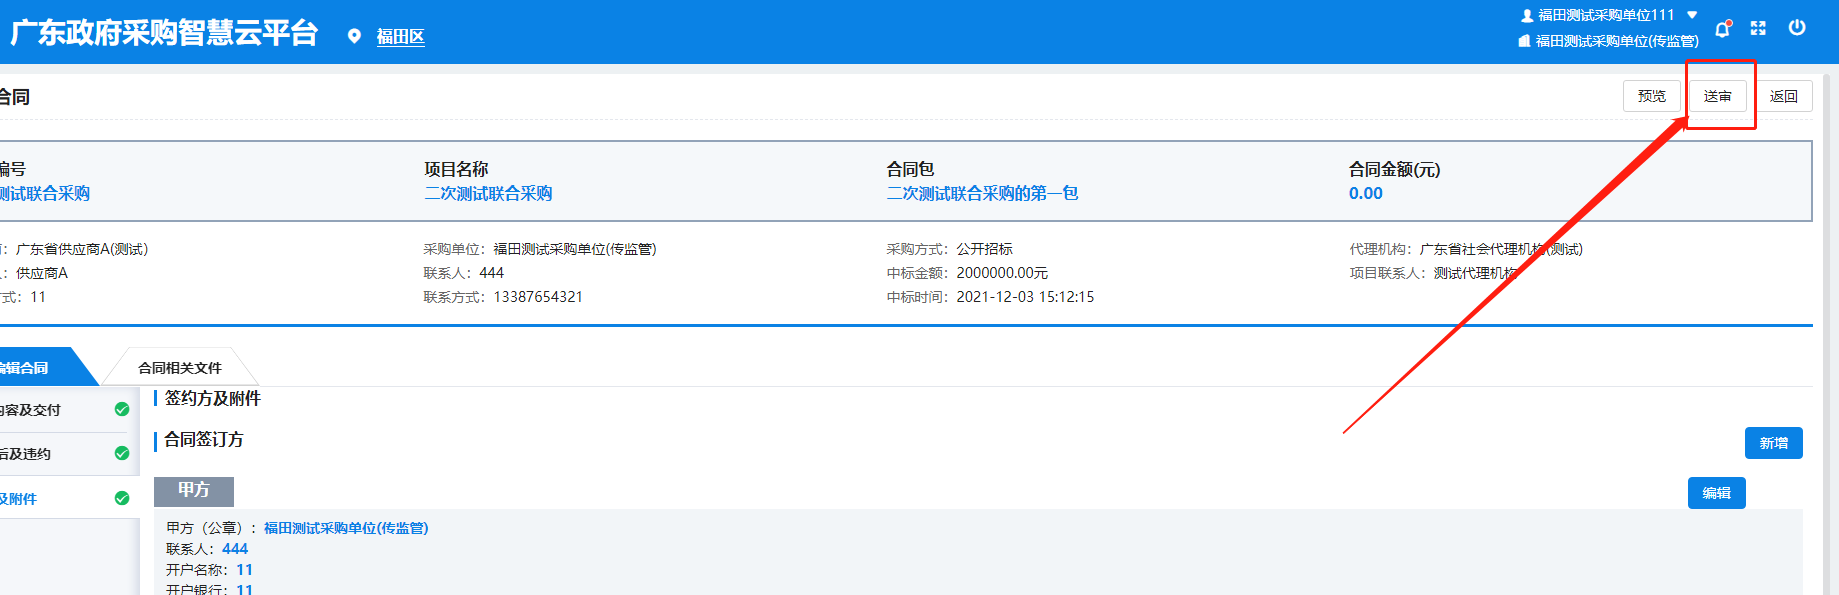Click green checkmark beside 内容及交付

click(x=122, y=409)
